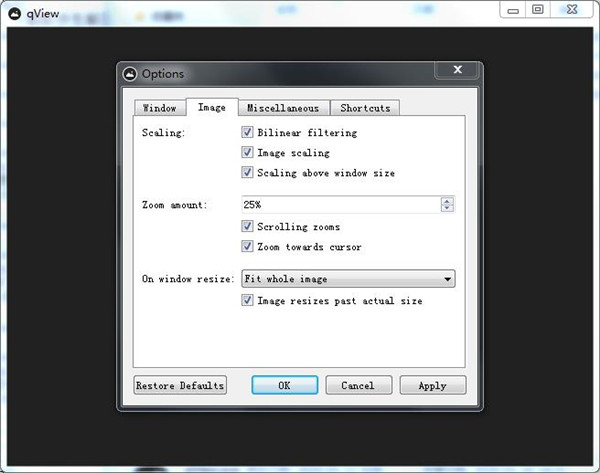Viewport: 600px width, 473px height.
Task: Toggle the Image scaling checkbox
Action: point(247,153)
